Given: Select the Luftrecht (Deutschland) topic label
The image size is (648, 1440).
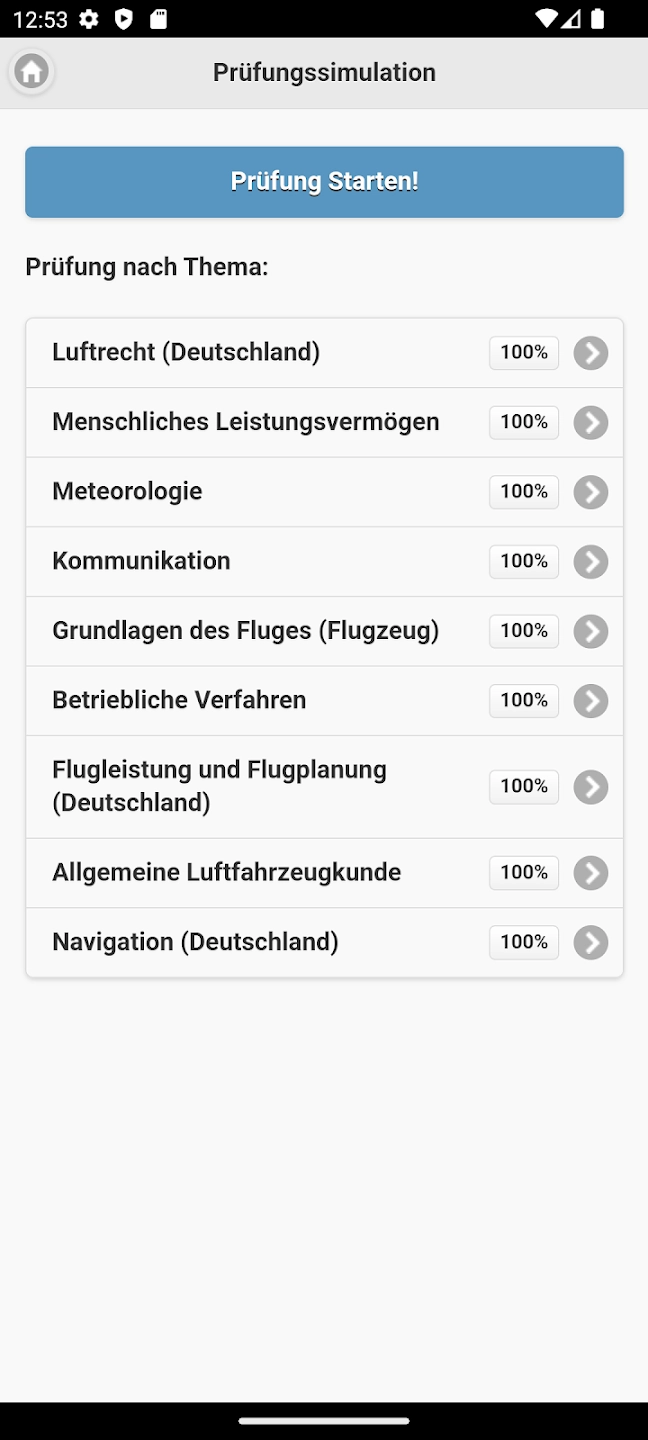Looking at the screenshot, I should (x=186, y=352).
